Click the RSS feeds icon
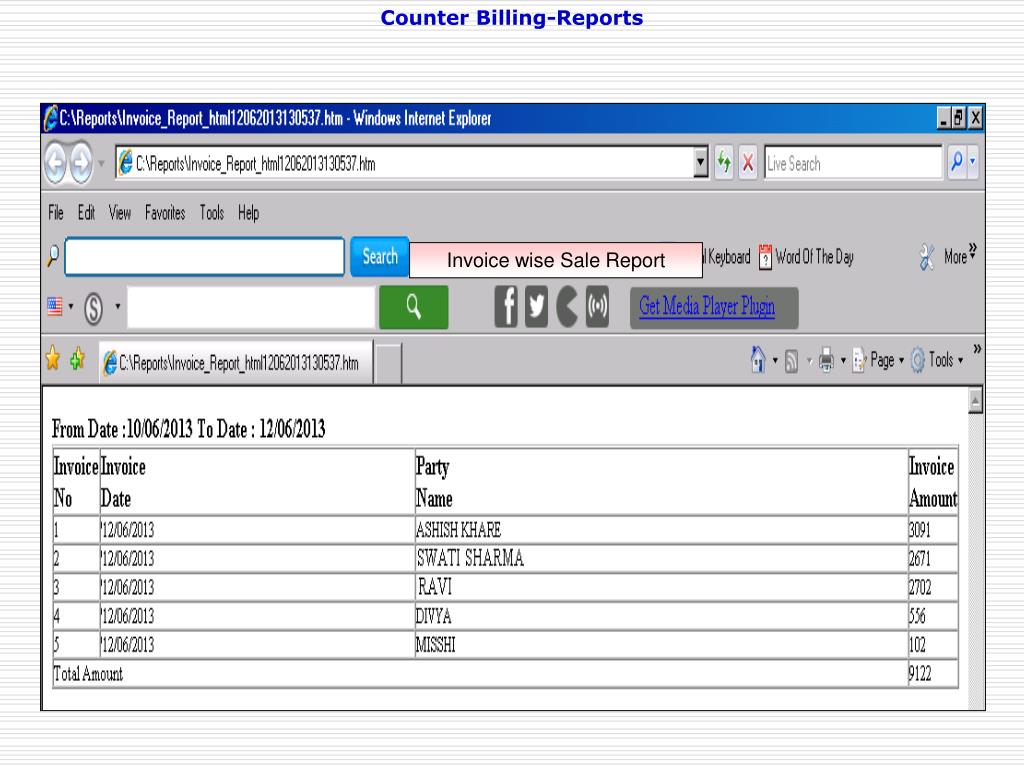The image size is (1024, 768). tap(792, 360)
